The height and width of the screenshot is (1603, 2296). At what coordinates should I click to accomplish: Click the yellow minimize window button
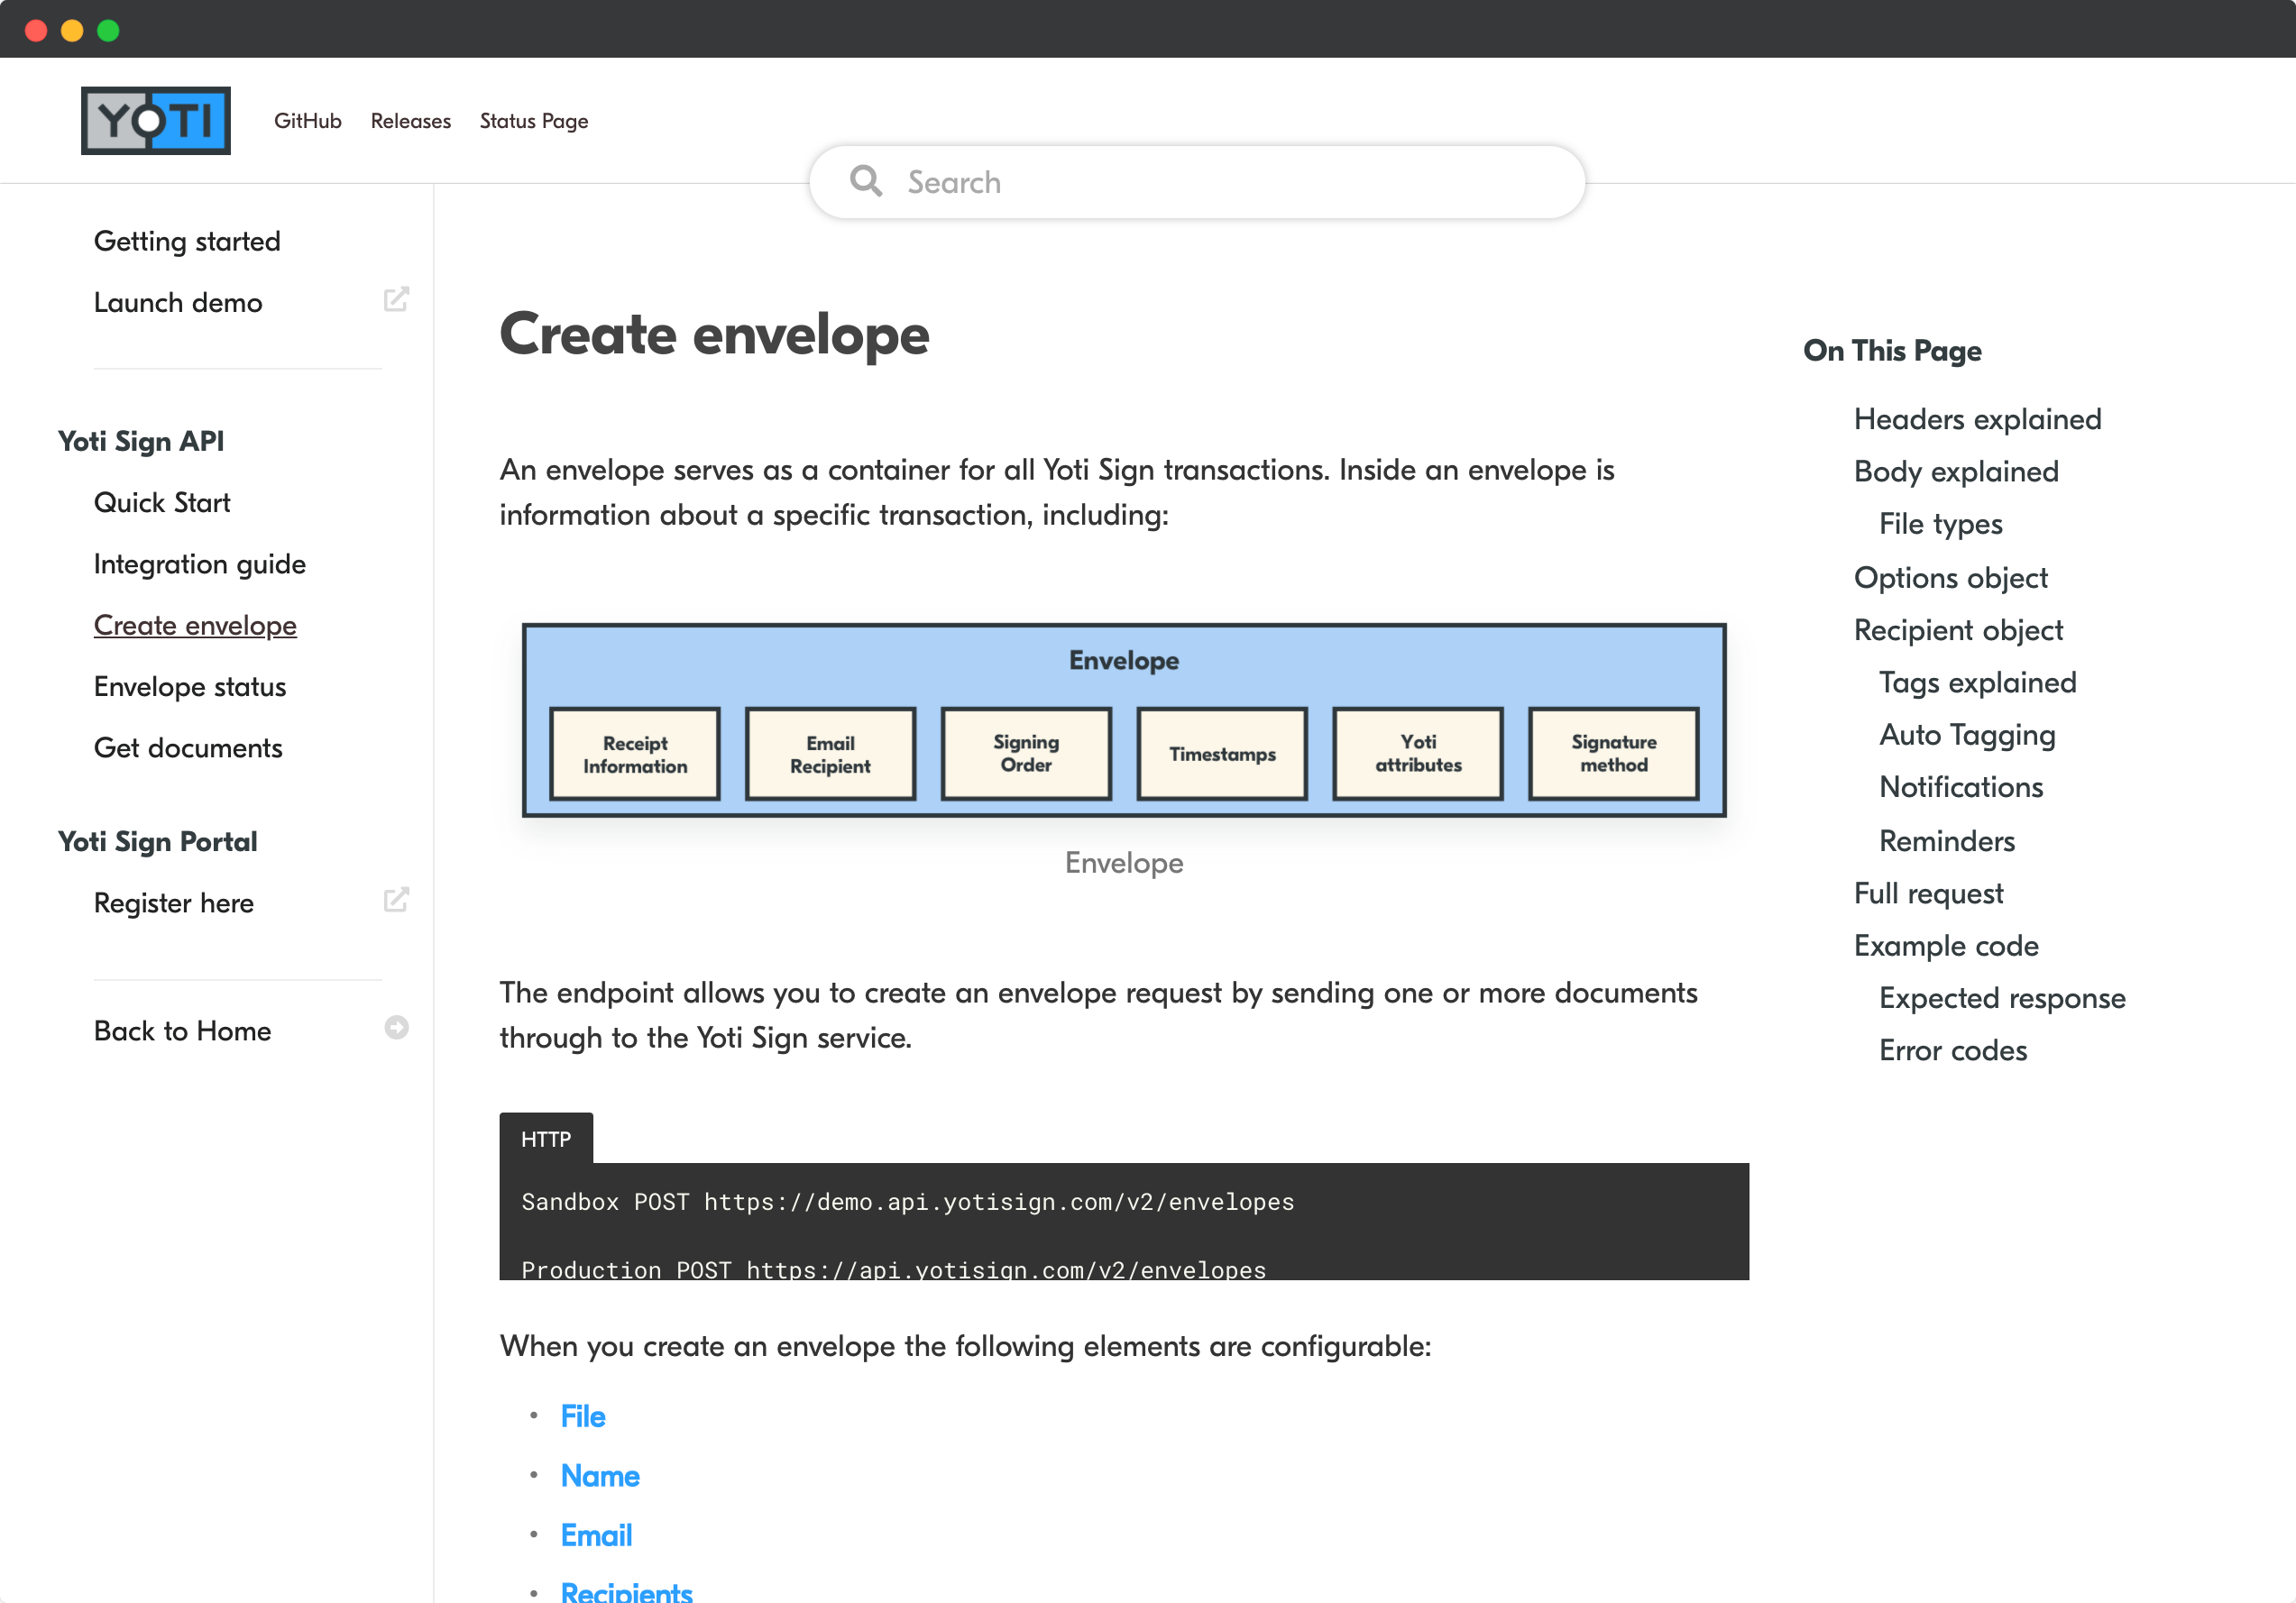coord(72,30)
